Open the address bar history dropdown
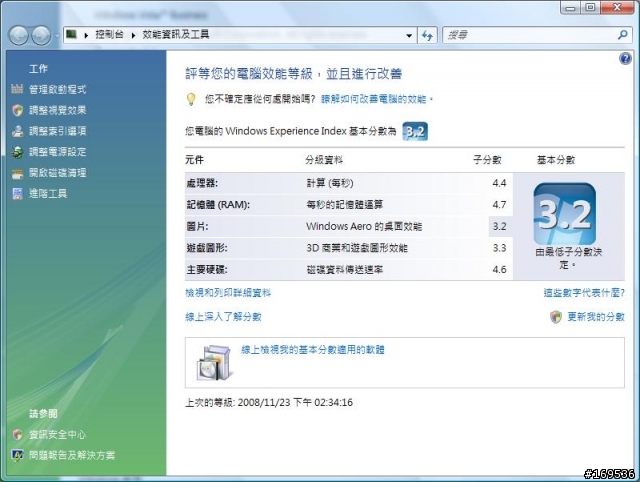 click(409, 36)
